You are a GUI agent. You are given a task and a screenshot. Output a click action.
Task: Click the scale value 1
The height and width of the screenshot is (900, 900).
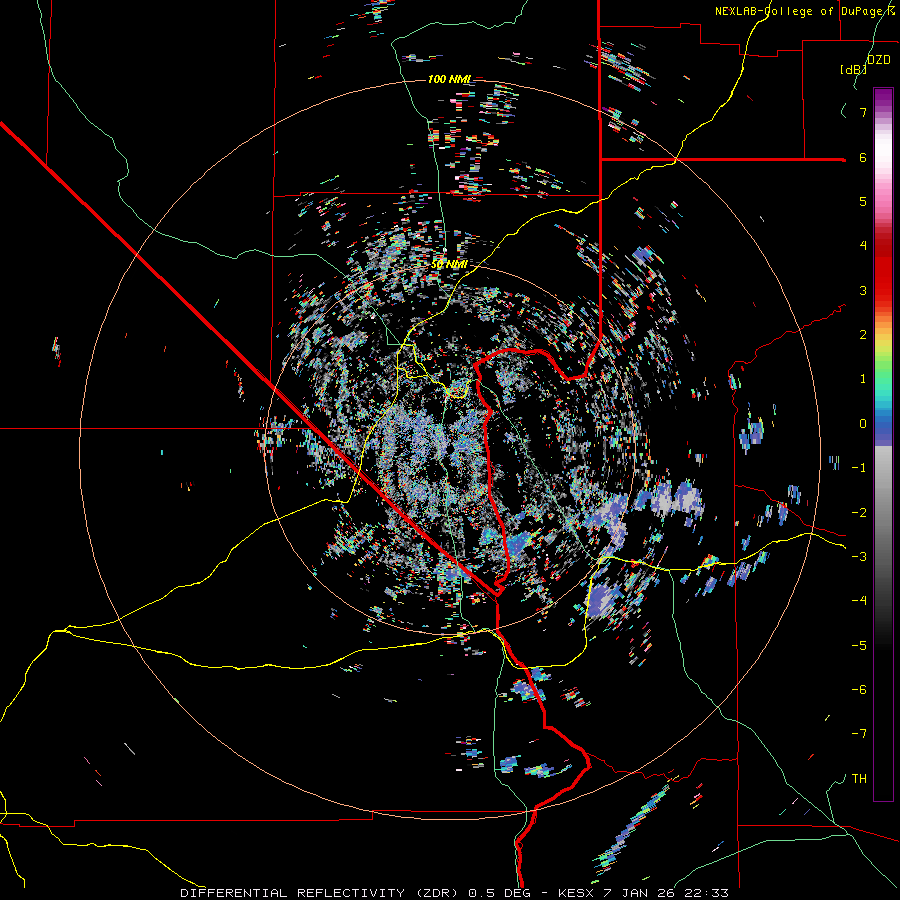tap(863, 379)
